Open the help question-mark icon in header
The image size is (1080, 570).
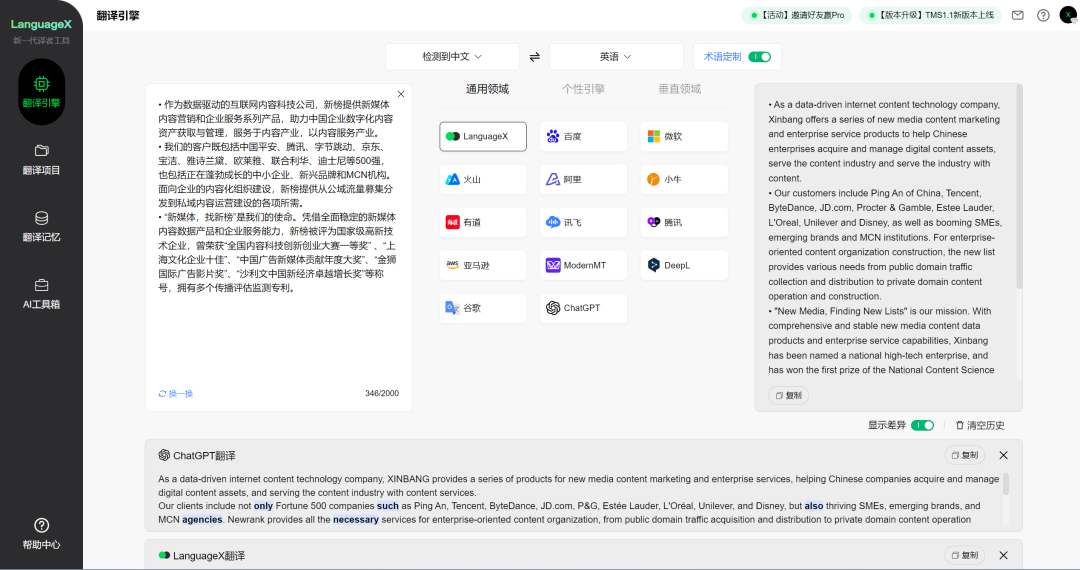tap(1043, 15)
